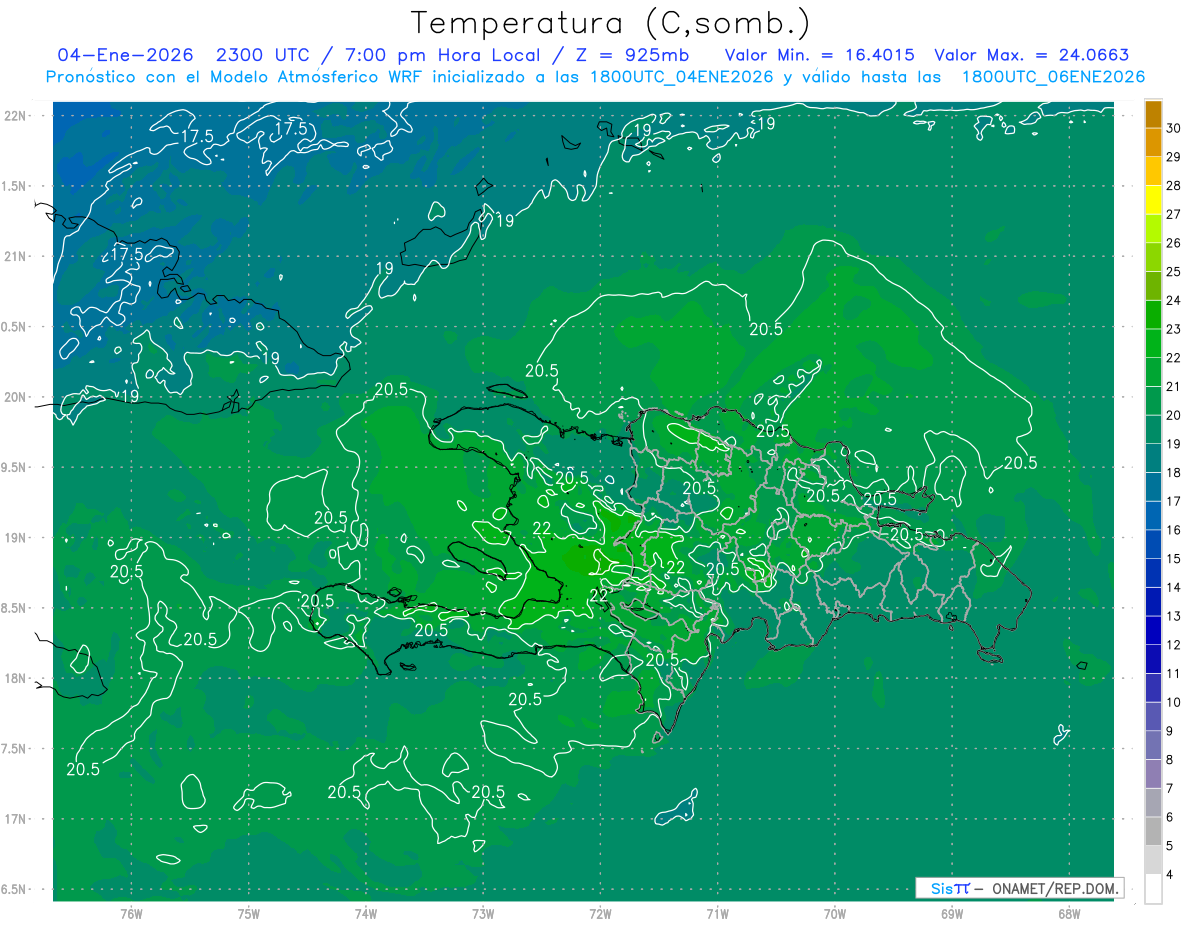Screen dimensions: 1200x927
Task: Click the 'Sisπ – ONAMET/REP.DOM.' label
Action: pos(1020,888)
